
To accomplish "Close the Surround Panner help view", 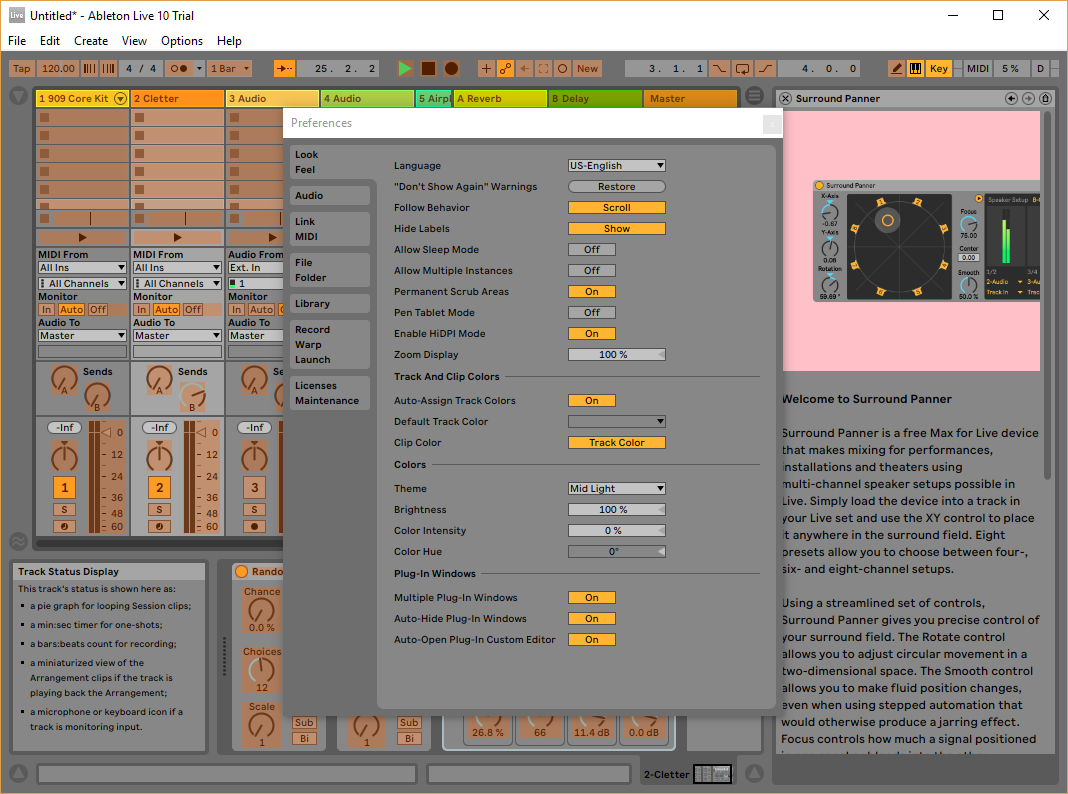I will tap(785, 99).
